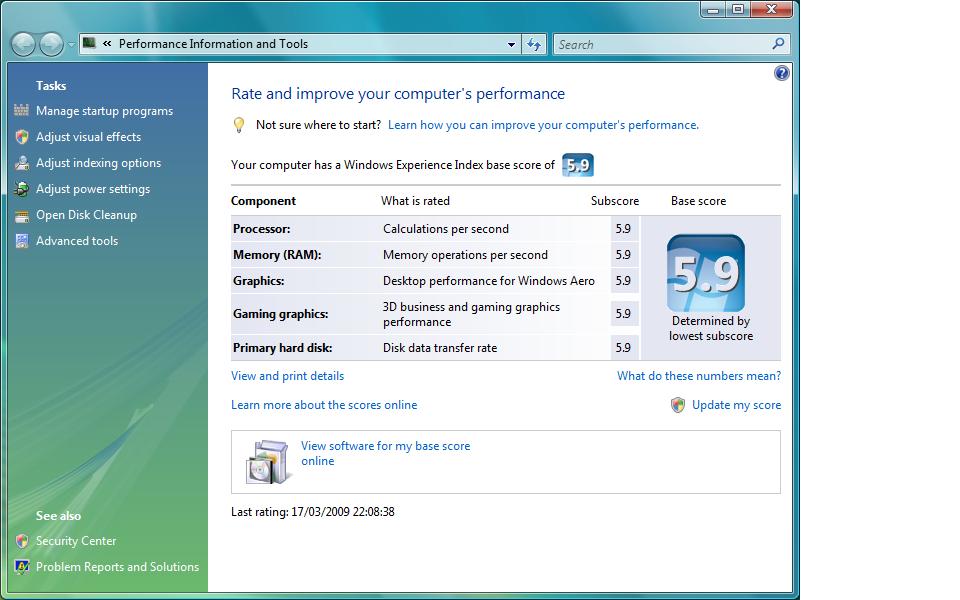
Task: Click View software for my base score online
Action: click(385, 453)
